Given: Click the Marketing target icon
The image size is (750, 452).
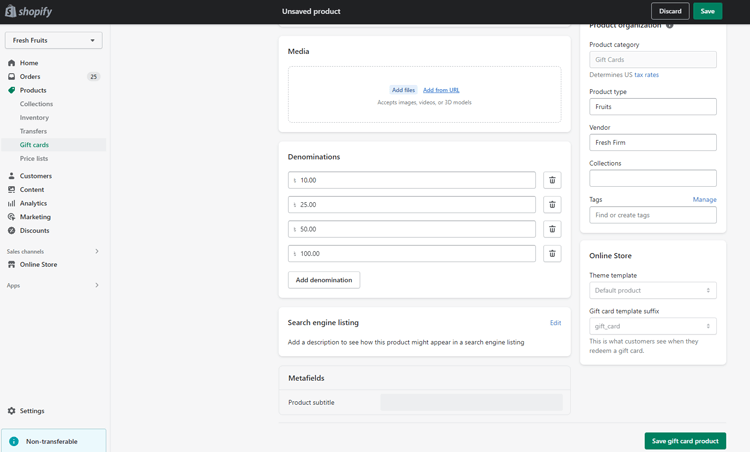Looking at the screenshot, I should click(x=11, y=217).
